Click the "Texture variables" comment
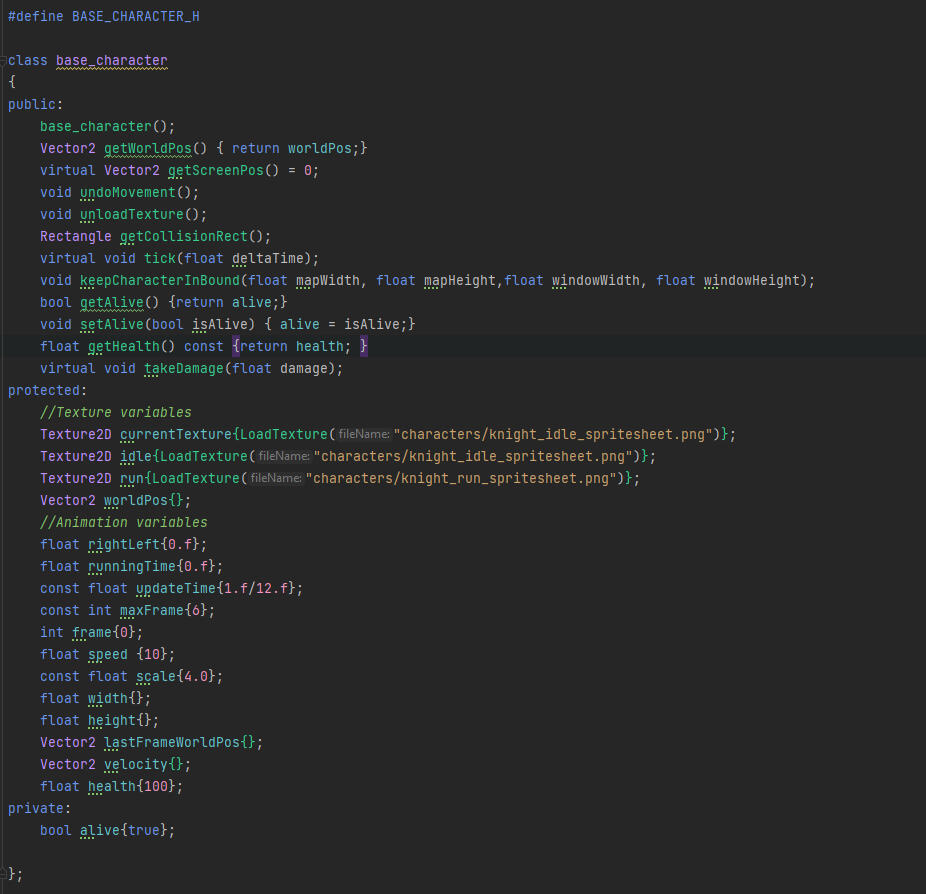Screen dimensions: 926x894 115,412
